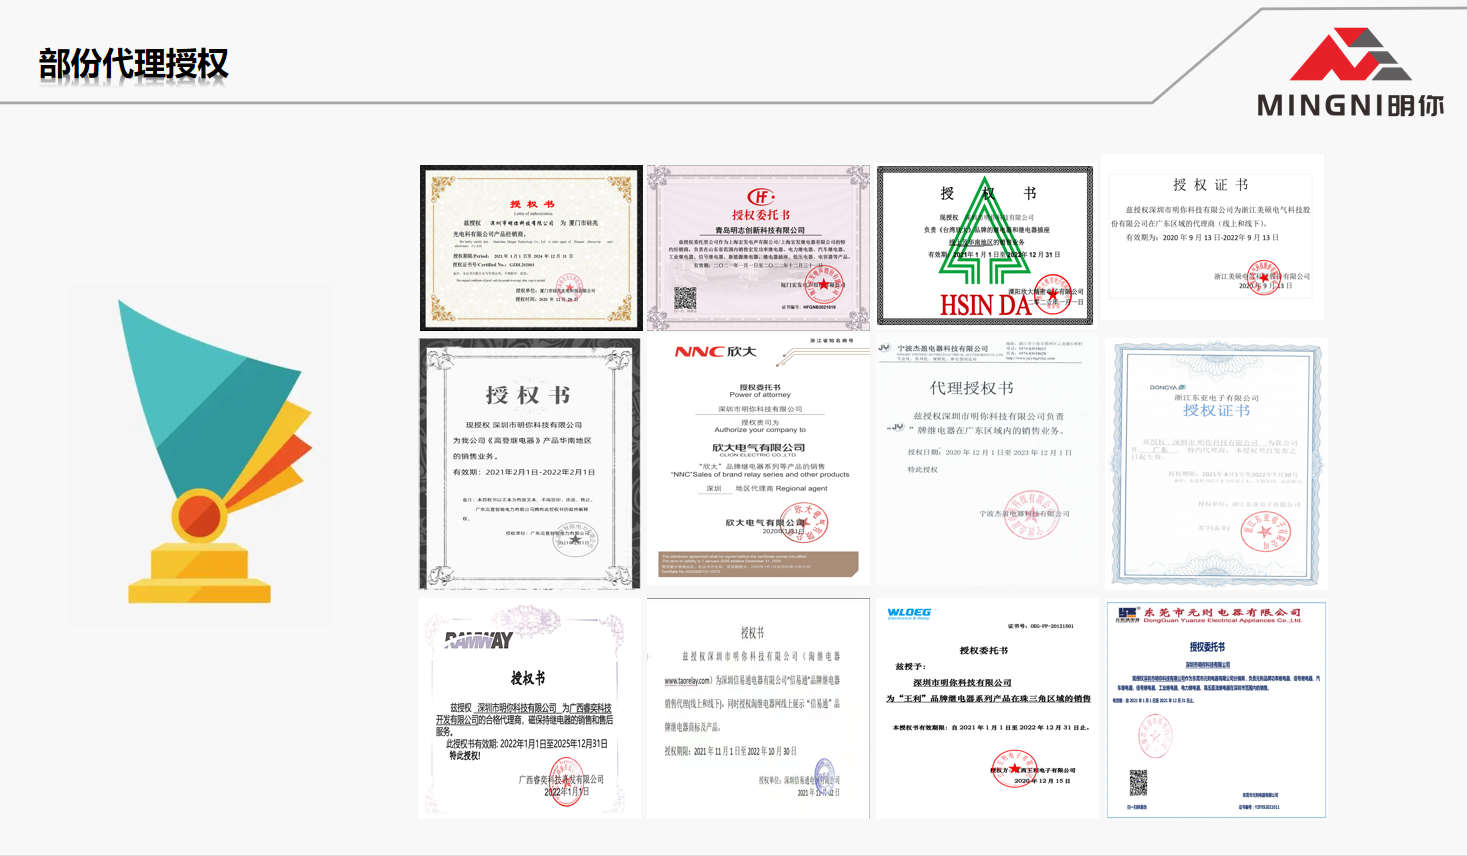Click the 代理授权书 heading text
This screenshot has width=1467, height=856.
tap(971, 388)
